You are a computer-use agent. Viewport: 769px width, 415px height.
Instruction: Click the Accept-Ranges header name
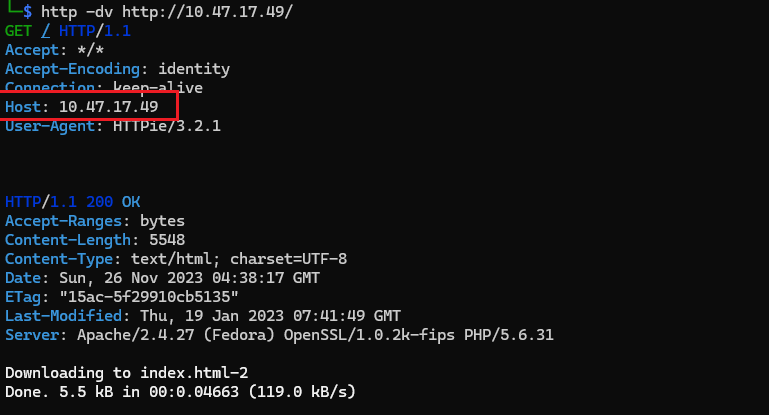(62, 220)
